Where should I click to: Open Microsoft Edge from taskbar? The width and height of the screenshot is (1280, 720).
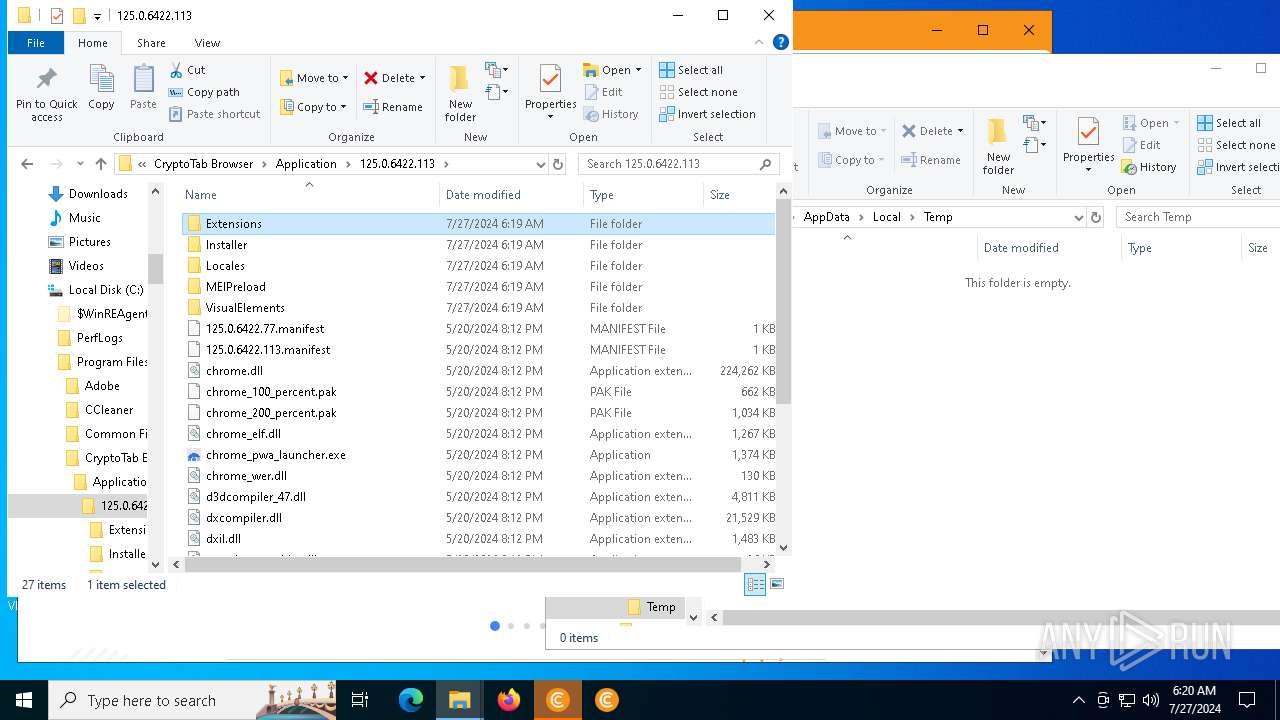[411, 700]
